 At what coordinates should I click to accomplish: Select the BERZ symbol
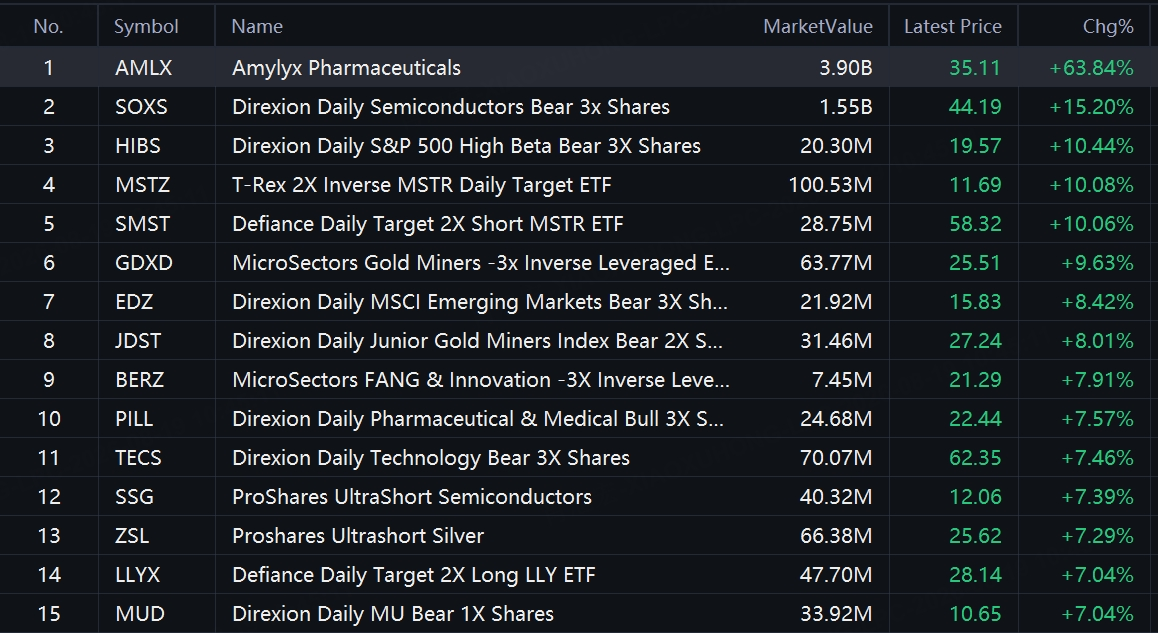[x=140, y=380]
